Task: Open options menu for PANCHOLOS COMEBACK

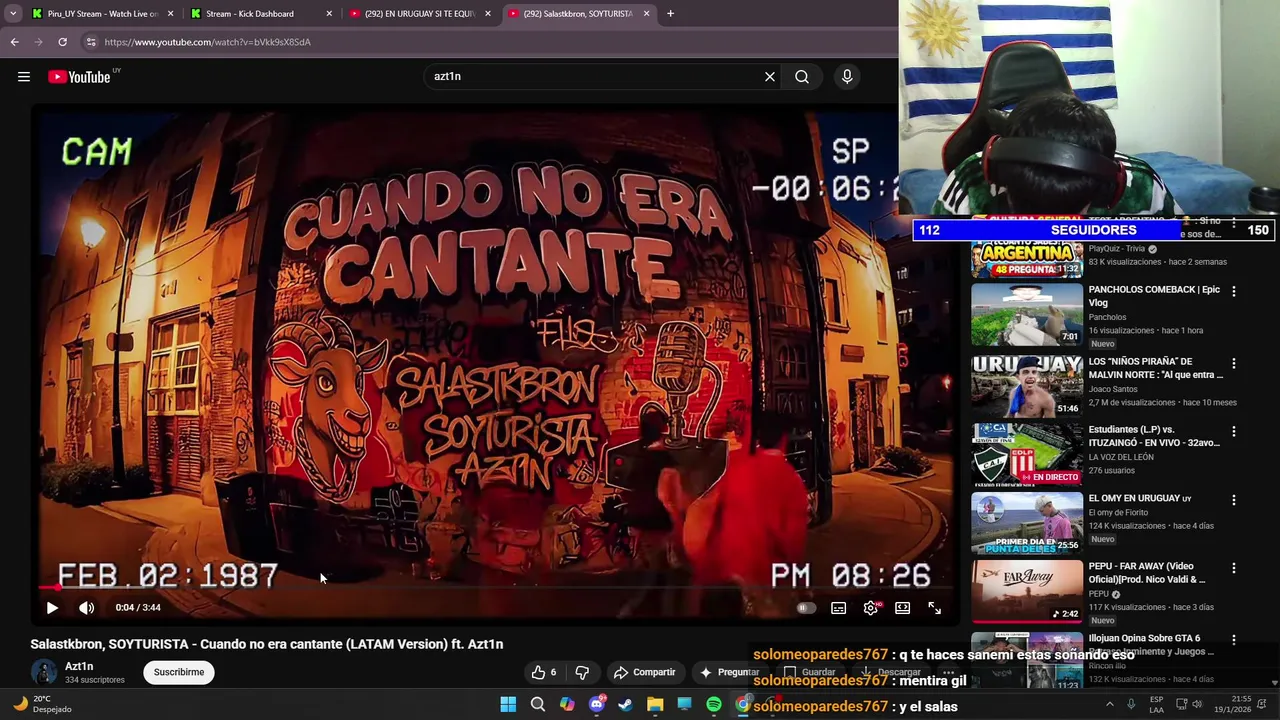Action: coord(1233,291)
